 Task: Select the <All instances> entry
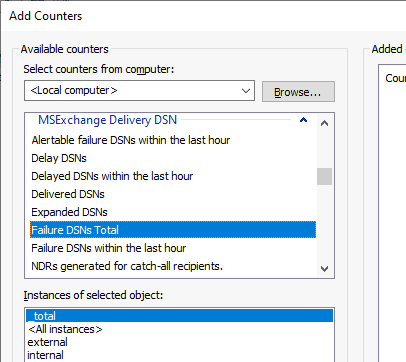tap(65, 329)
